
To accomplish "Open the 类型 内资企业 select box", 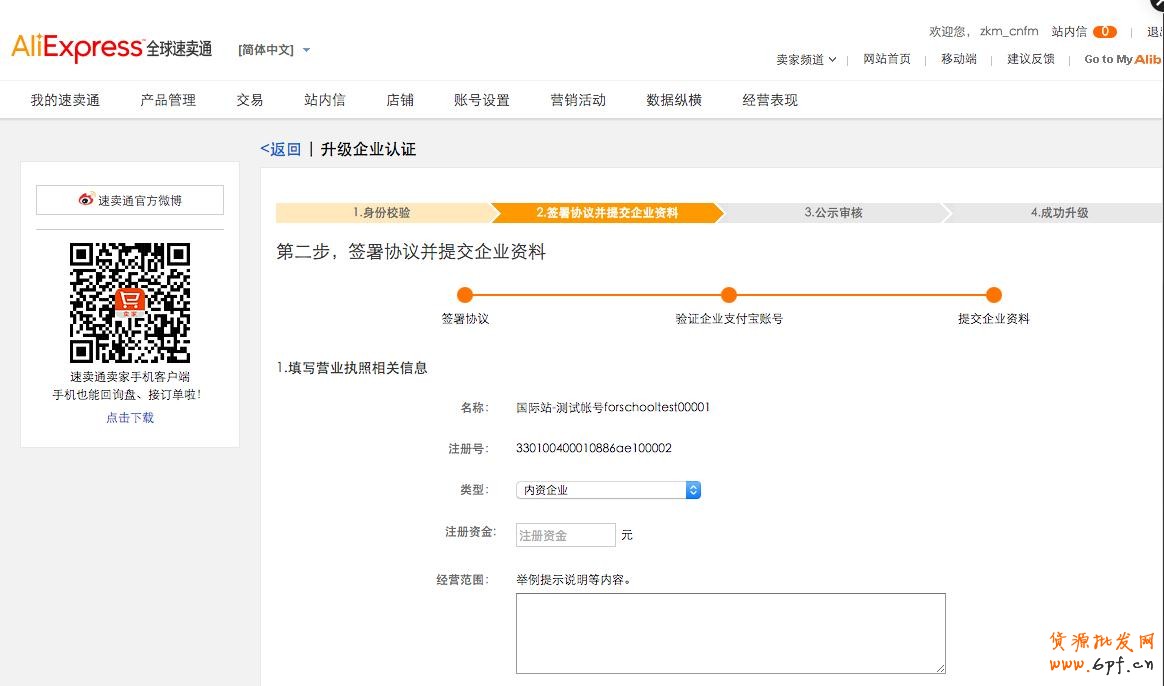I will [608, 490].
